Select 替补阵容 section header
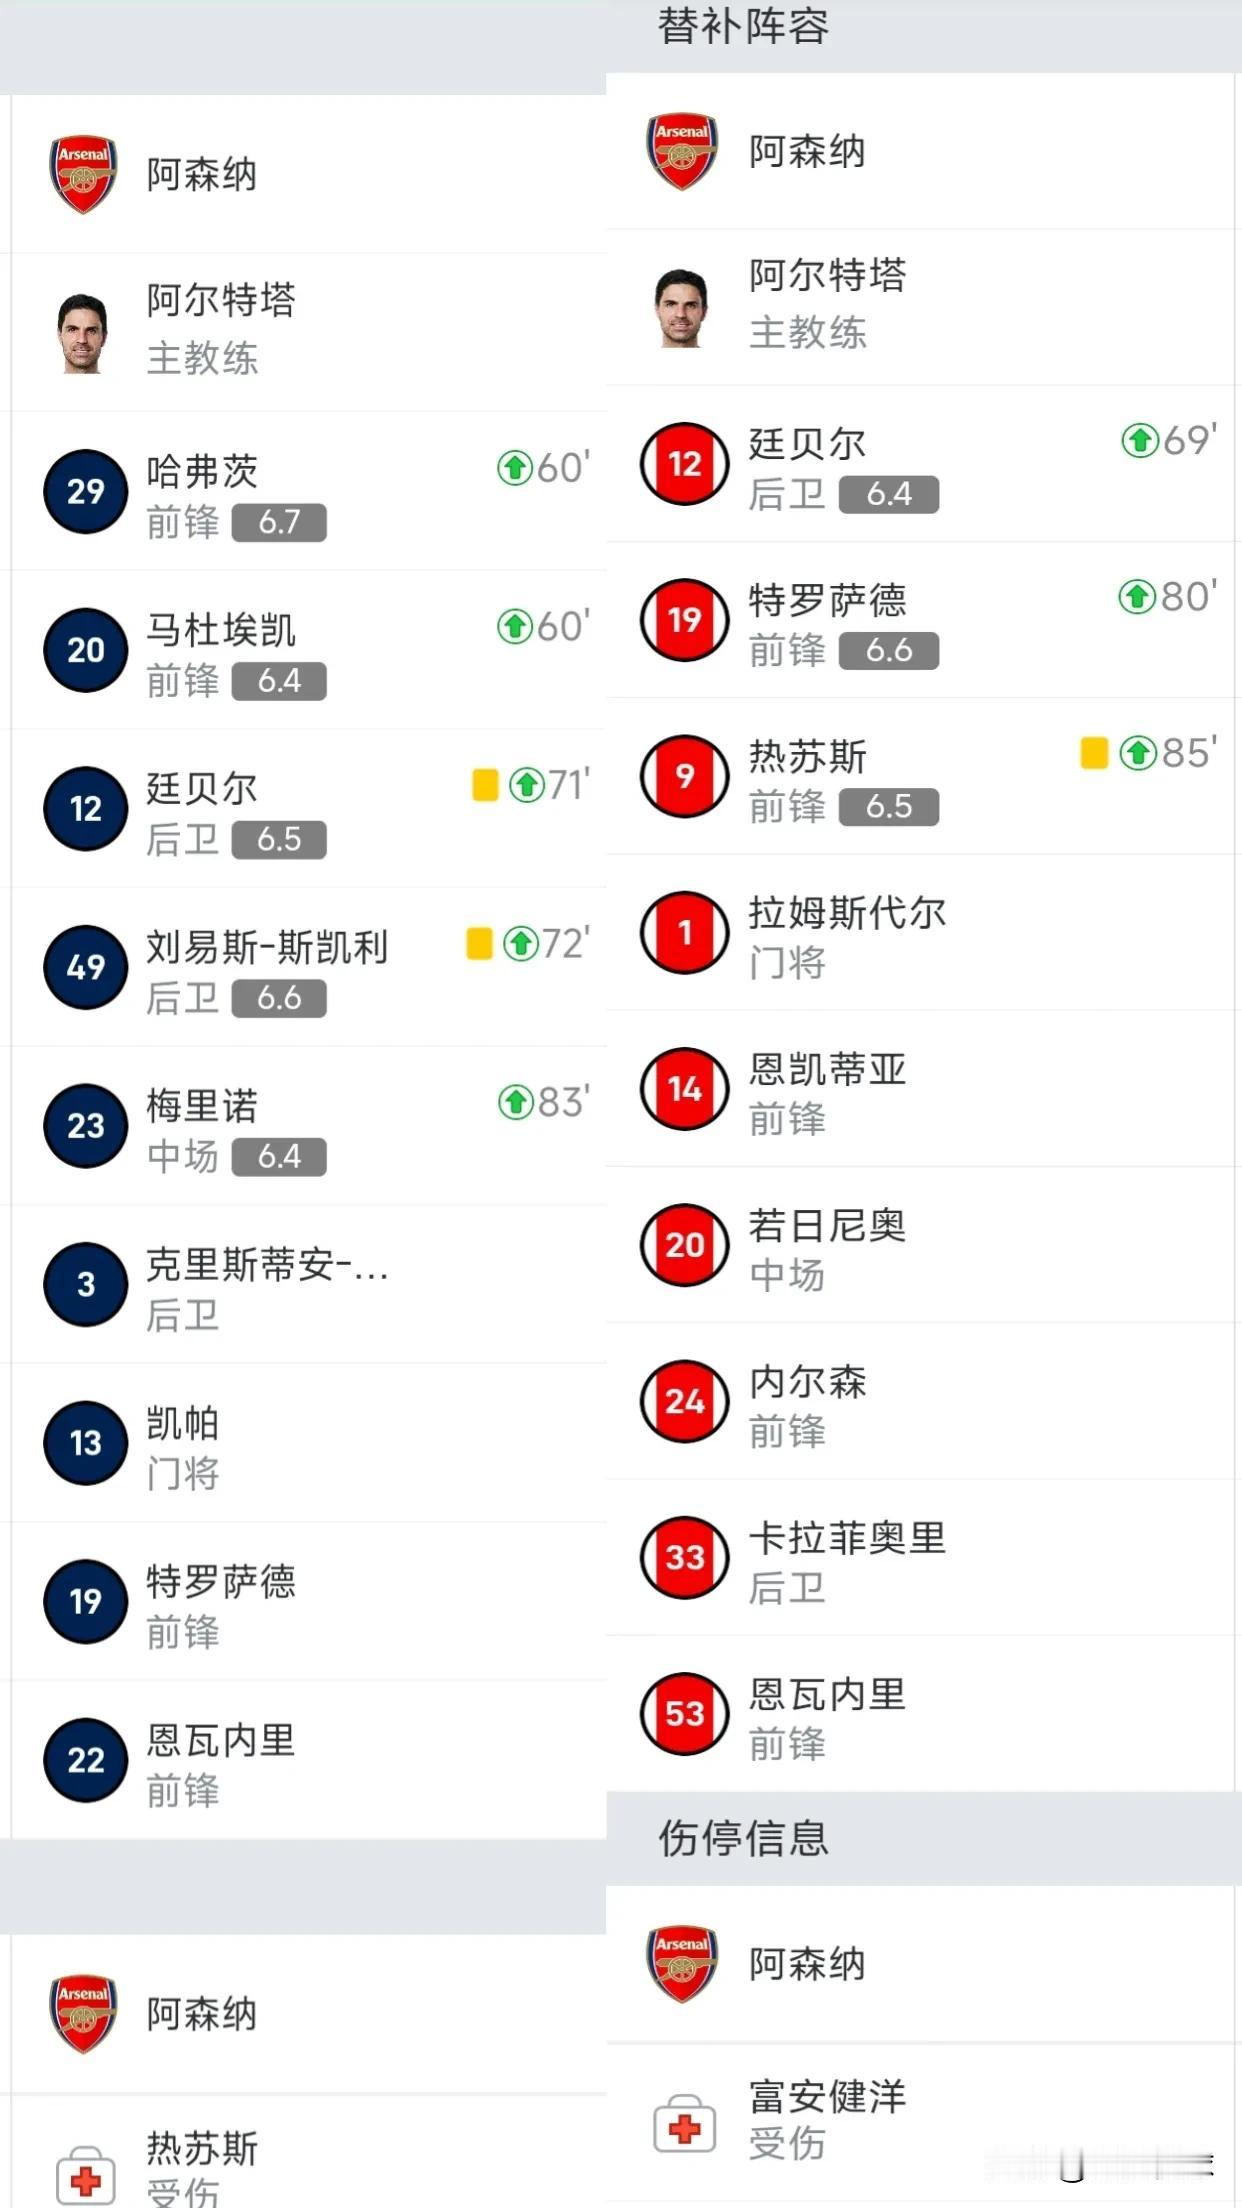1242x2208 pixels. [743, 26]
